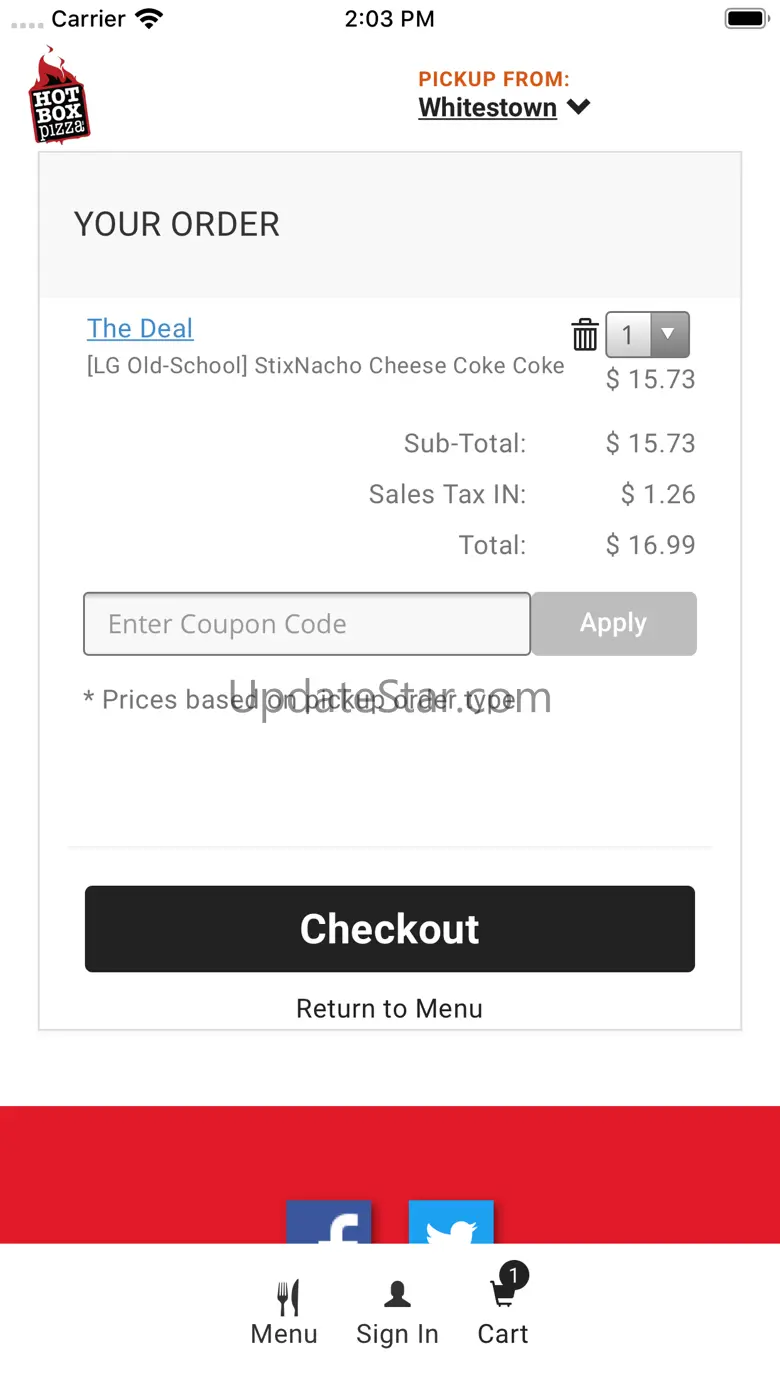Expand the chevron beside Whitestown
Image resolution: width=780 pixels, height=1387 pixels.
click(578, 107)
